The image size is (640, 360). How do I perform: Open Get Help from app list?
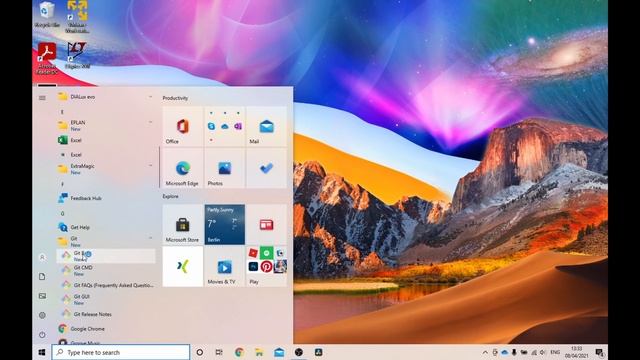point(105,227)
